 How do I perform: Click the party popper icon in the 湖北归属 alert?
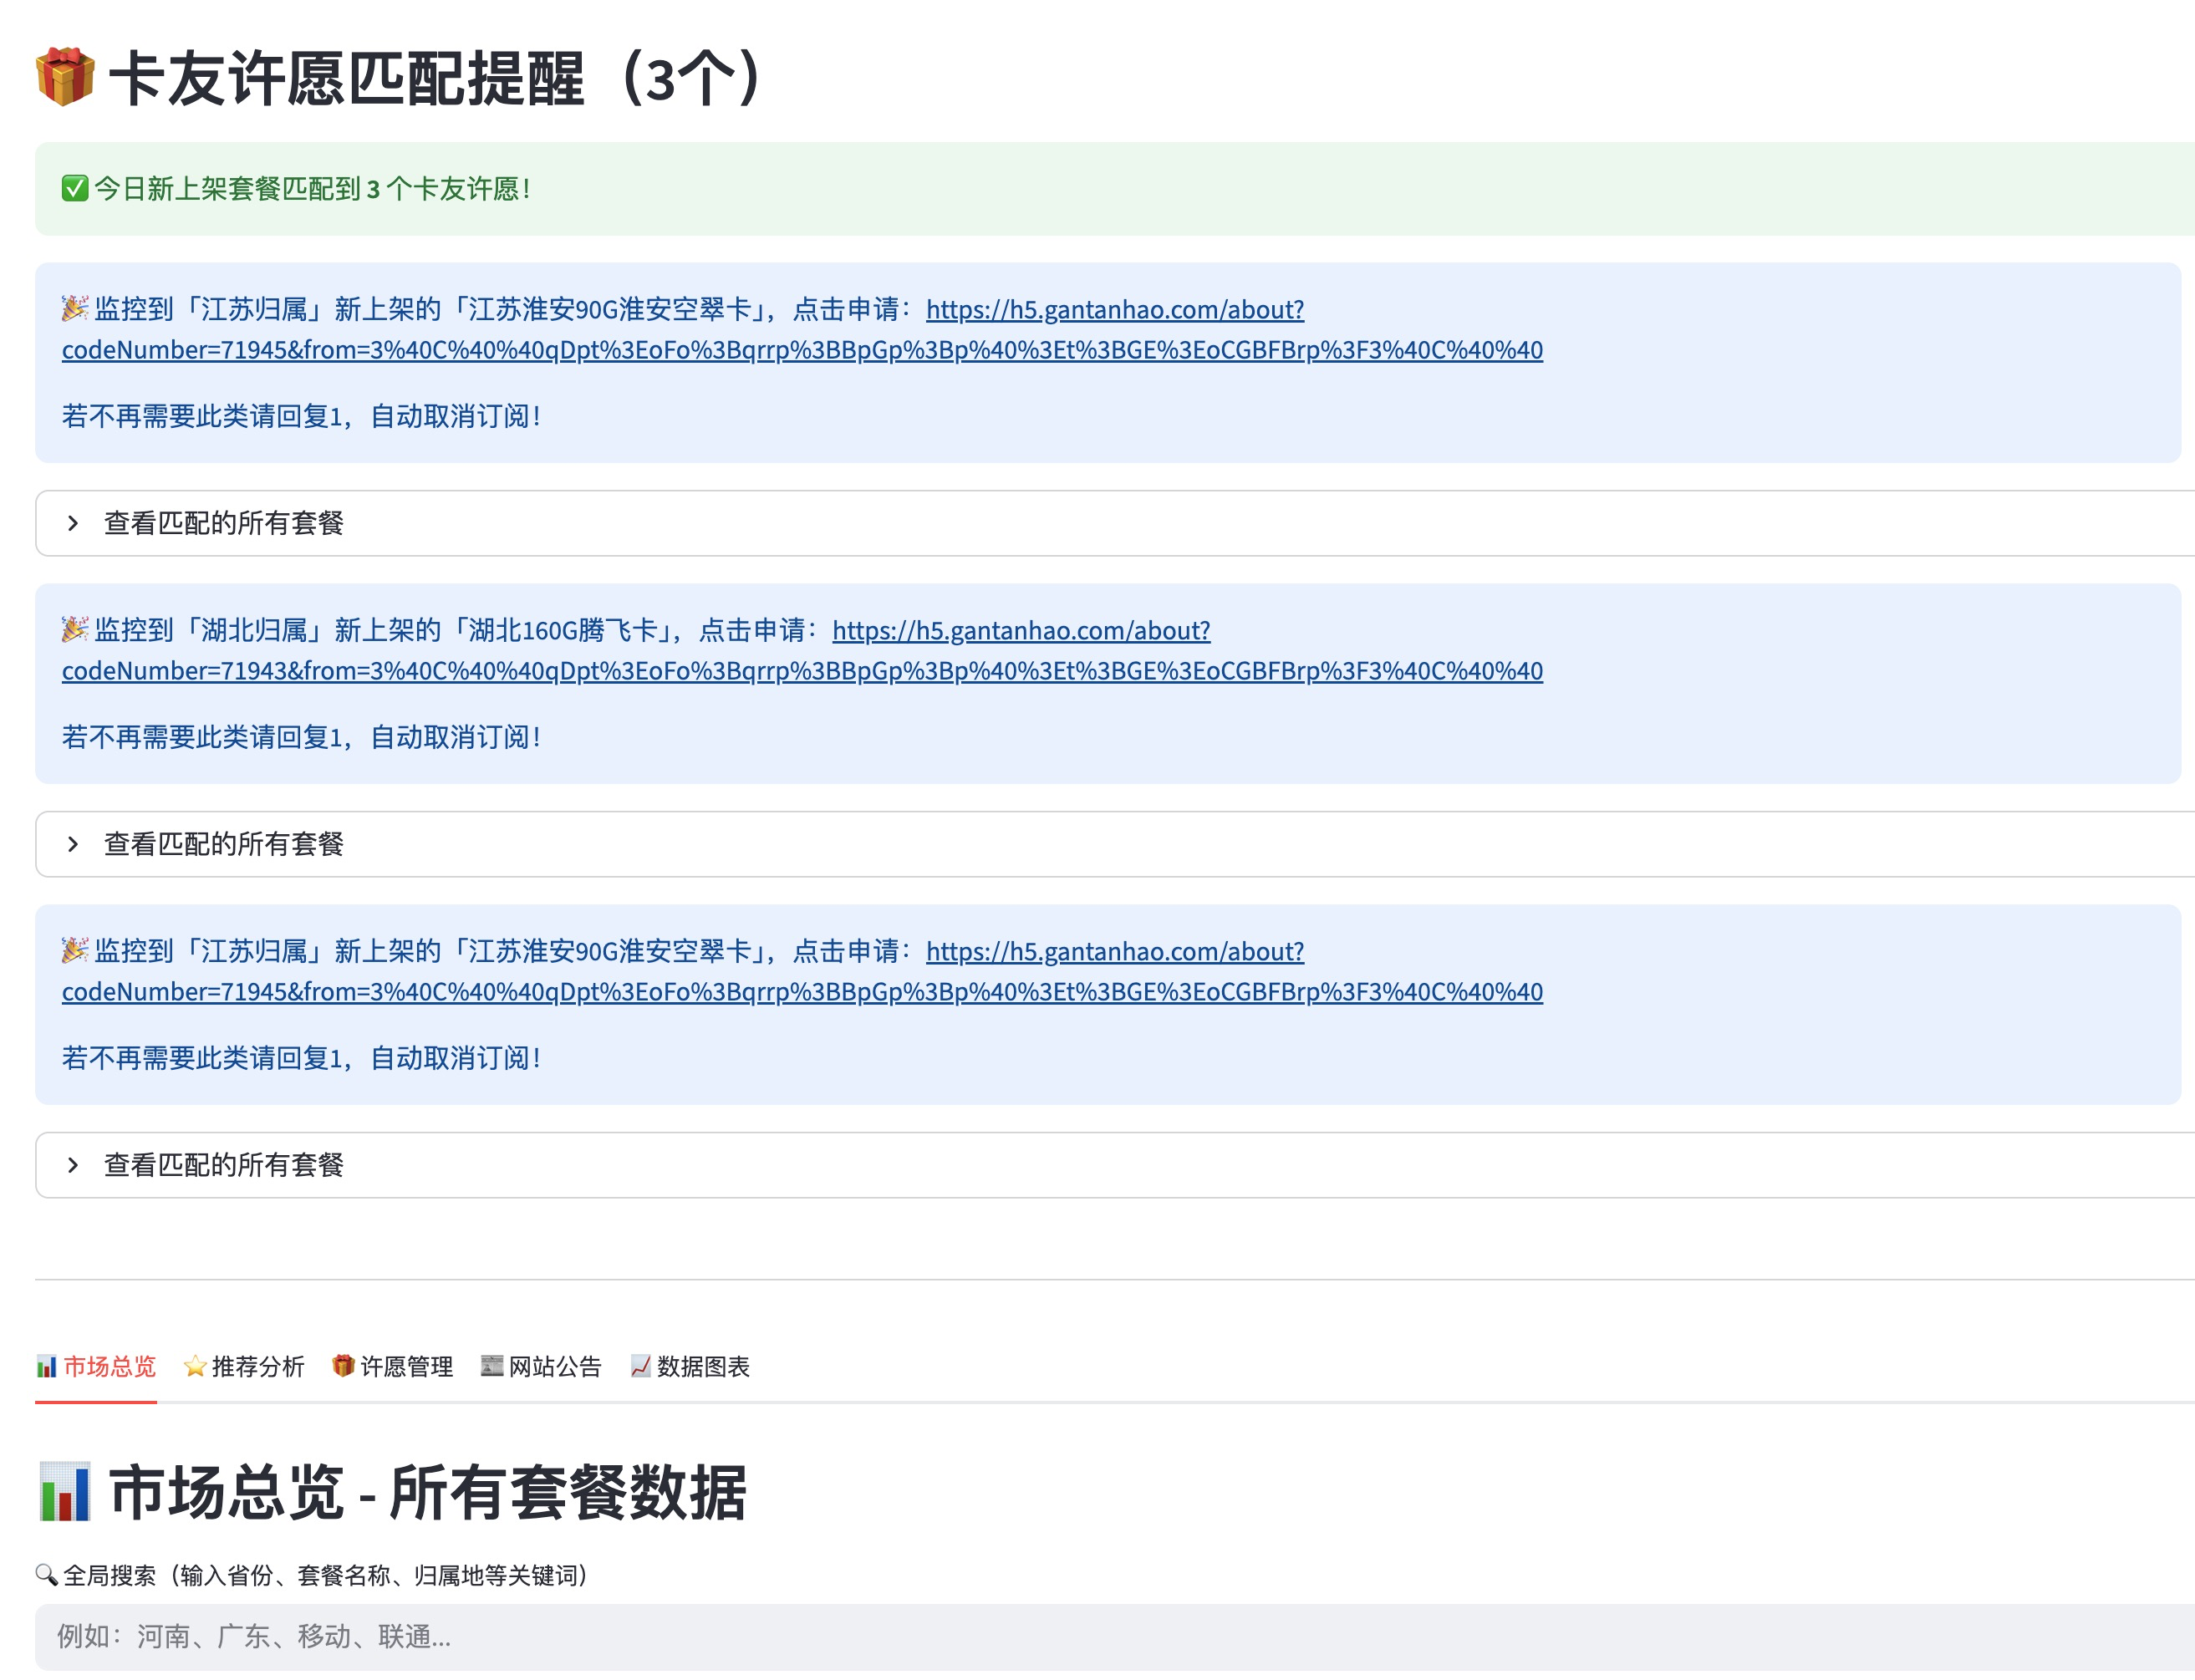75,629
